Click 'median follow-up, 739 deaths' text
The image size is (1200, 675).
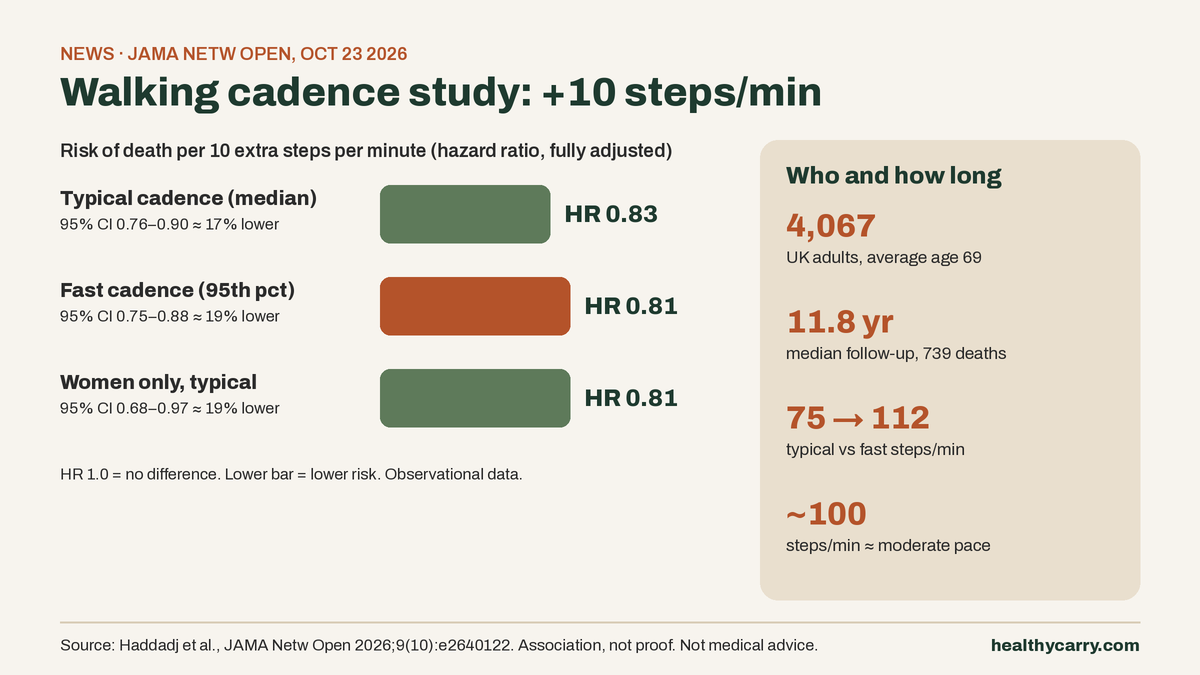896,354
